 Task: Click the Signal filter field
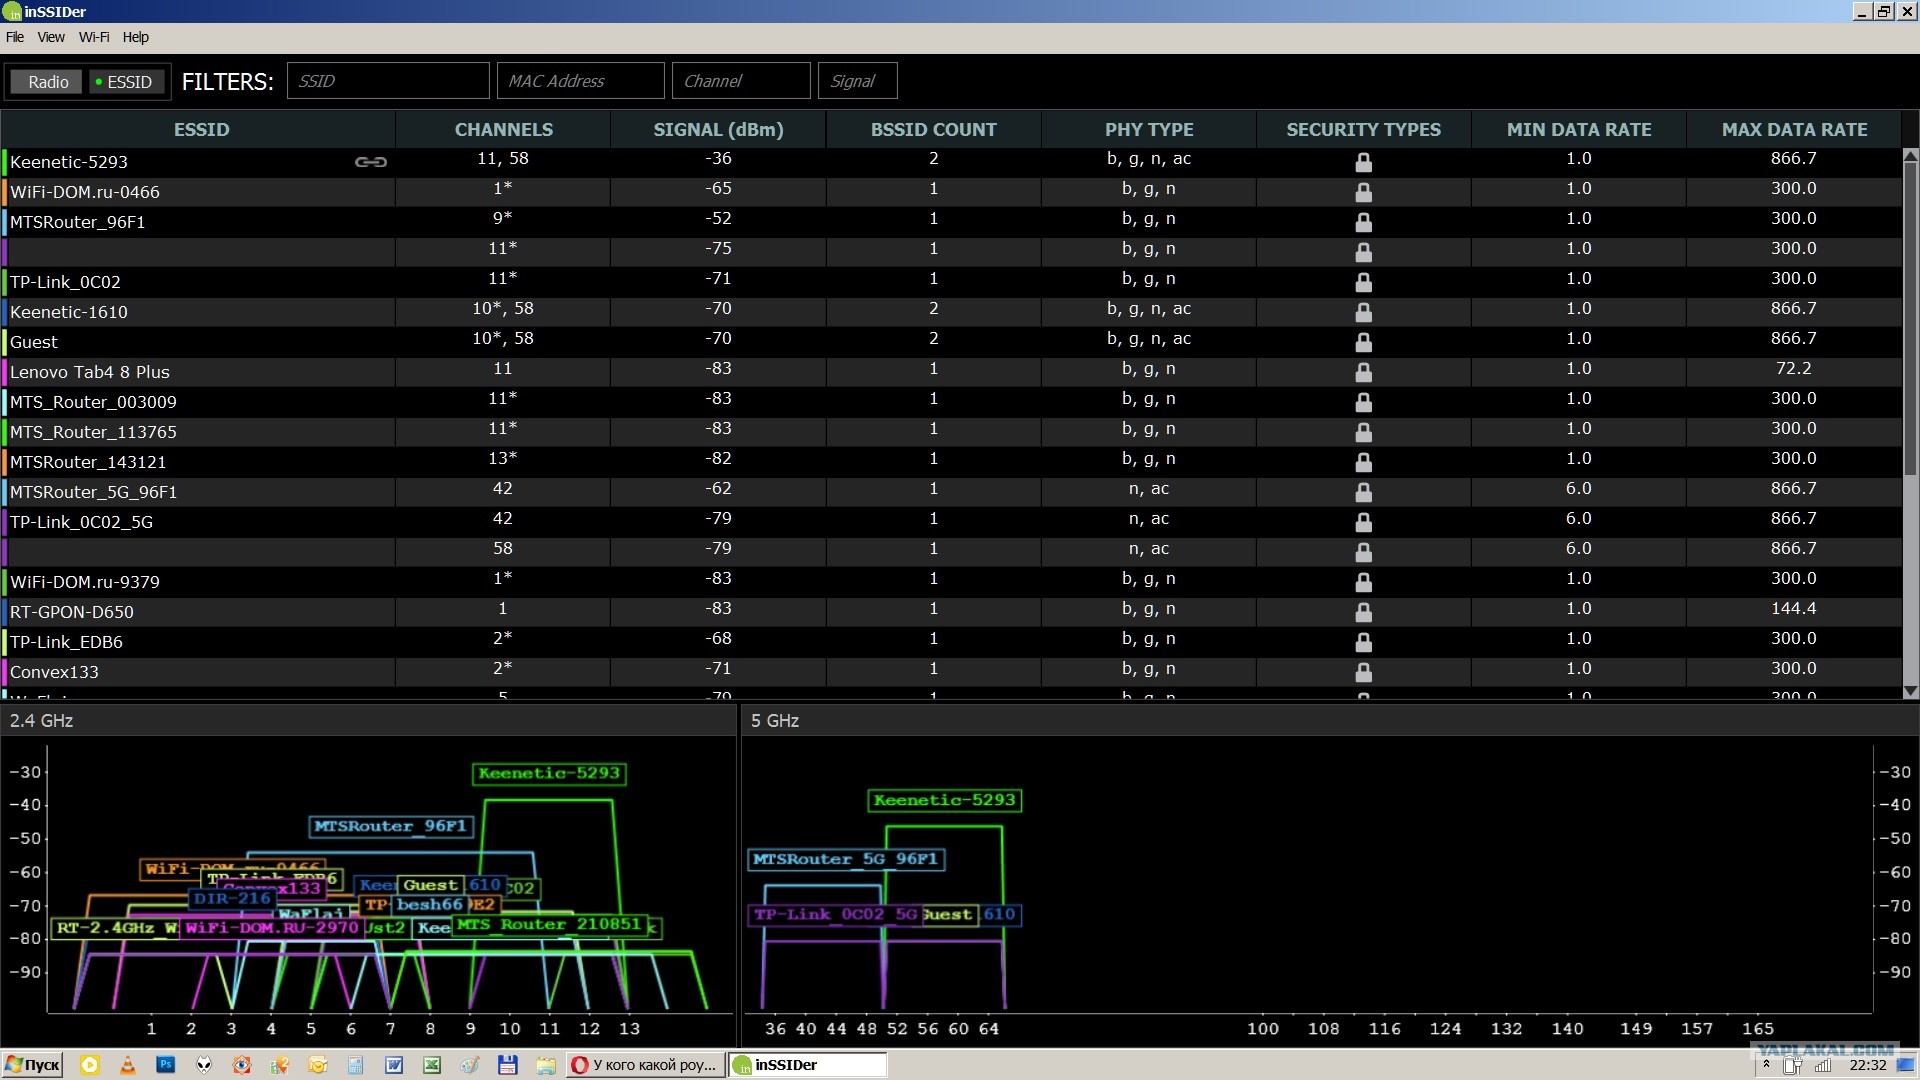[x=857, y=81]
